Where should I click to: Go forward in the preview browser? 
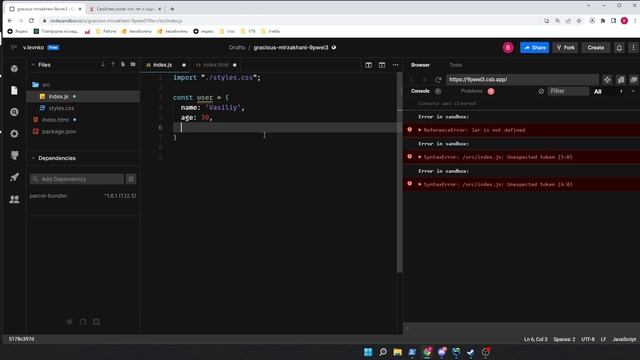pyautogui.click(x=424, y=80)
